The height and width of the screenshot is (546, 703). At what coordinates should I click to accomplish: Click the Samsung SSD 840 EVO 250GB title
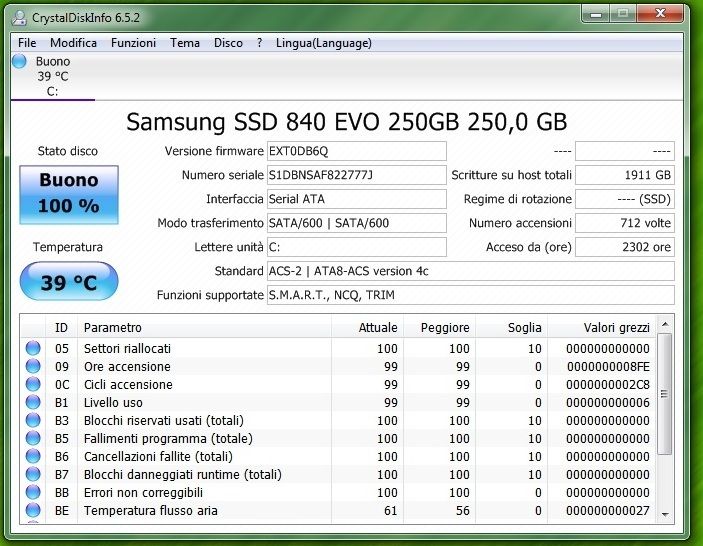(347, 121)
